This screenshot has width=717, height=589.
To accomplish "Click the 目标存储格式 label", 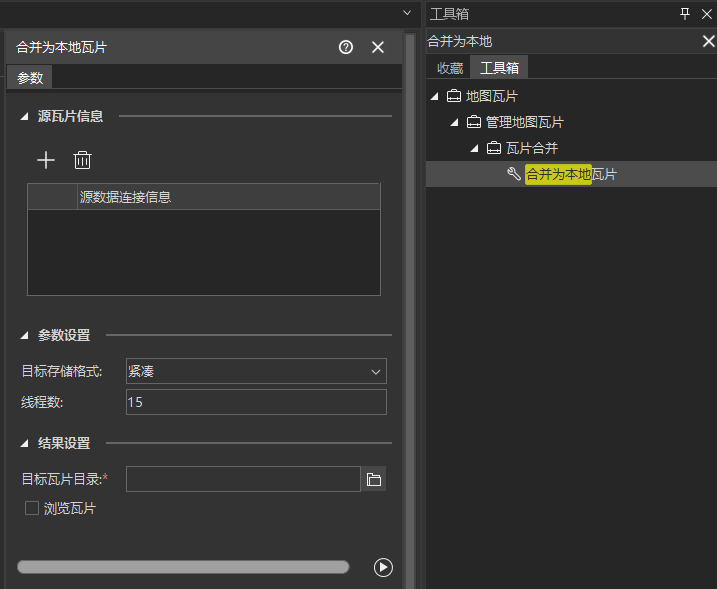I will pyautogui.click(x=62, y=371).
